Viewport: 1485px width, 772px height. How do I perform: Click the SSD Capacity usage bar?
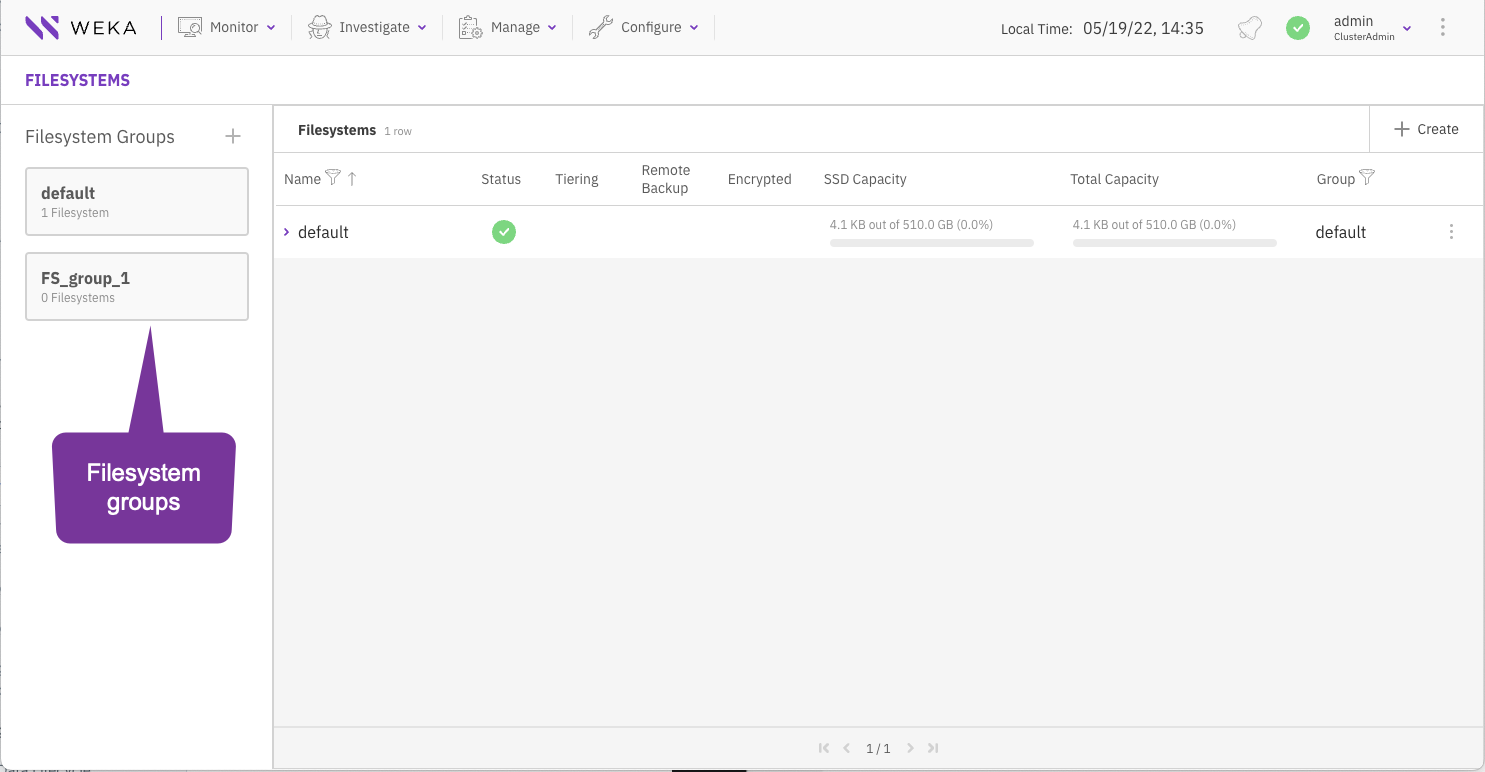(931, 242)
